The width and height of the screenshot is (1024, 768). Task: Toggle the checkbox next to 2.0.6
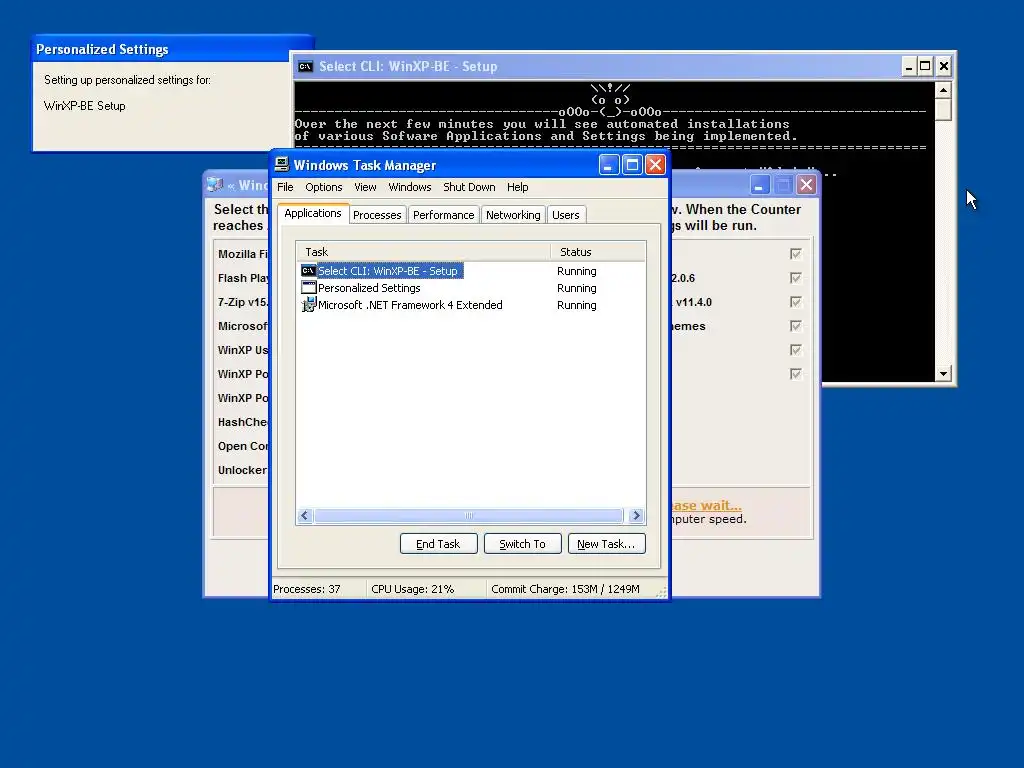(x=795, y=278)
